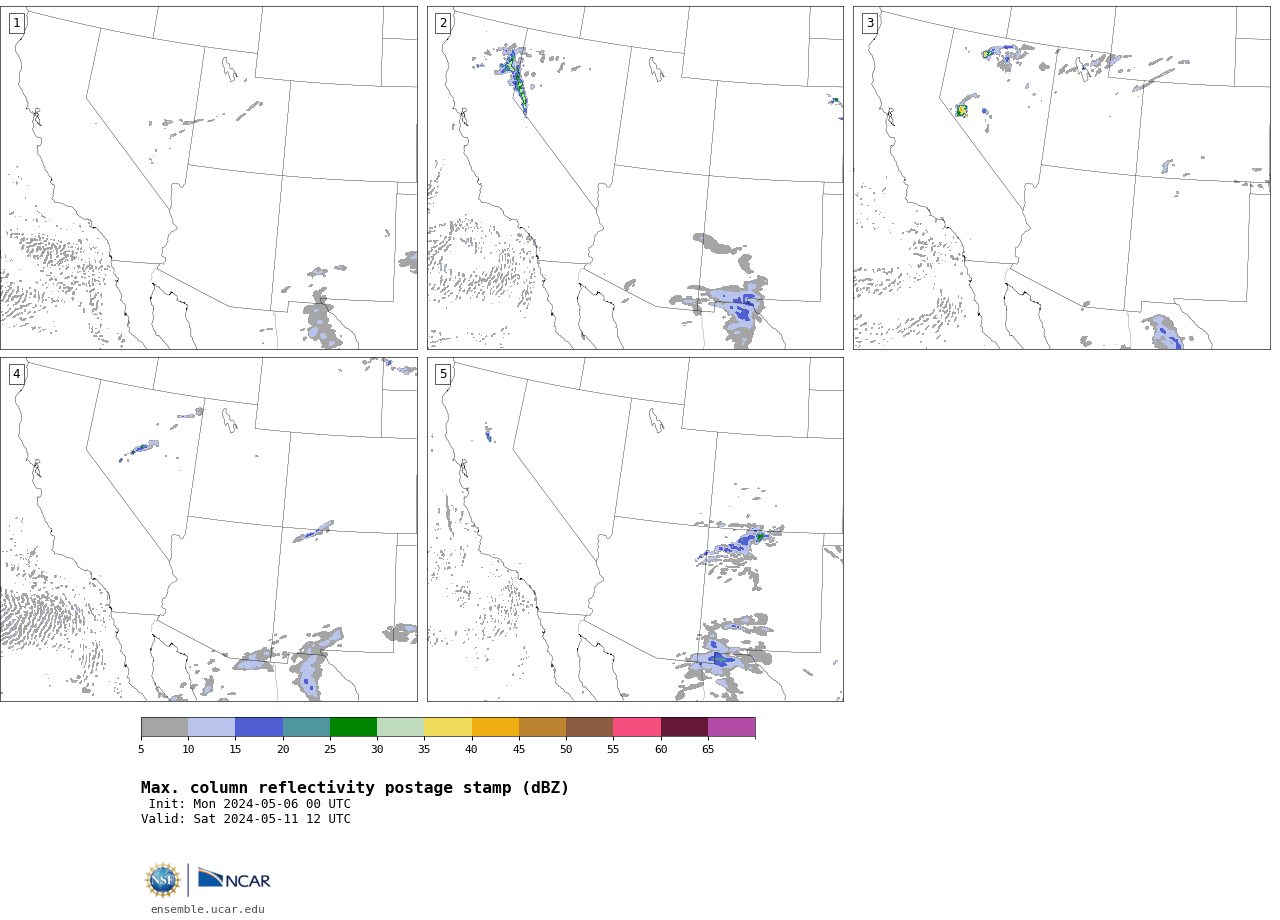Click the Max. column reflectivity title

355,788
